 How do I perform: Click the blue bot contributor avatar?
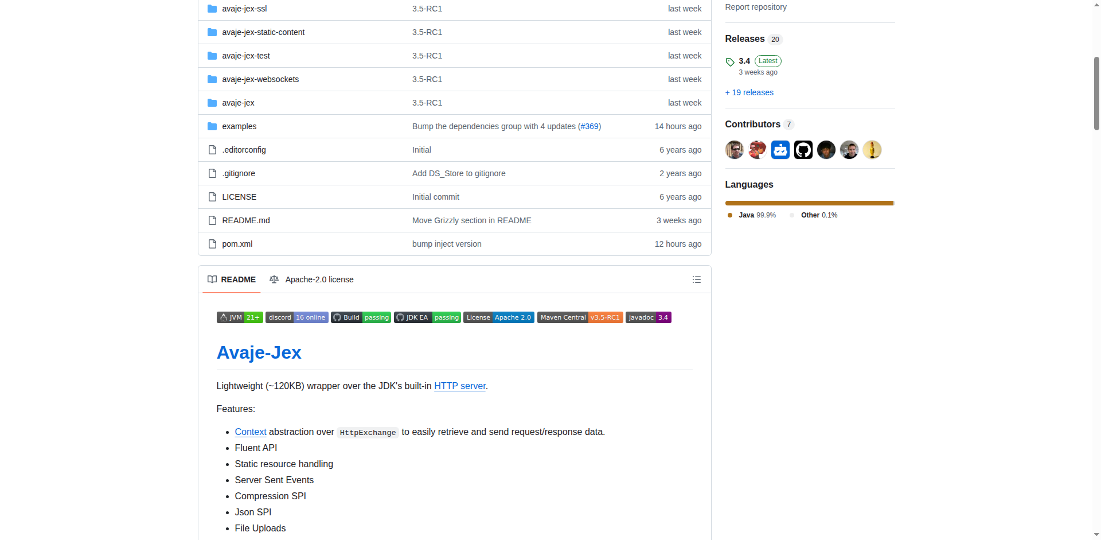point(780,150)
